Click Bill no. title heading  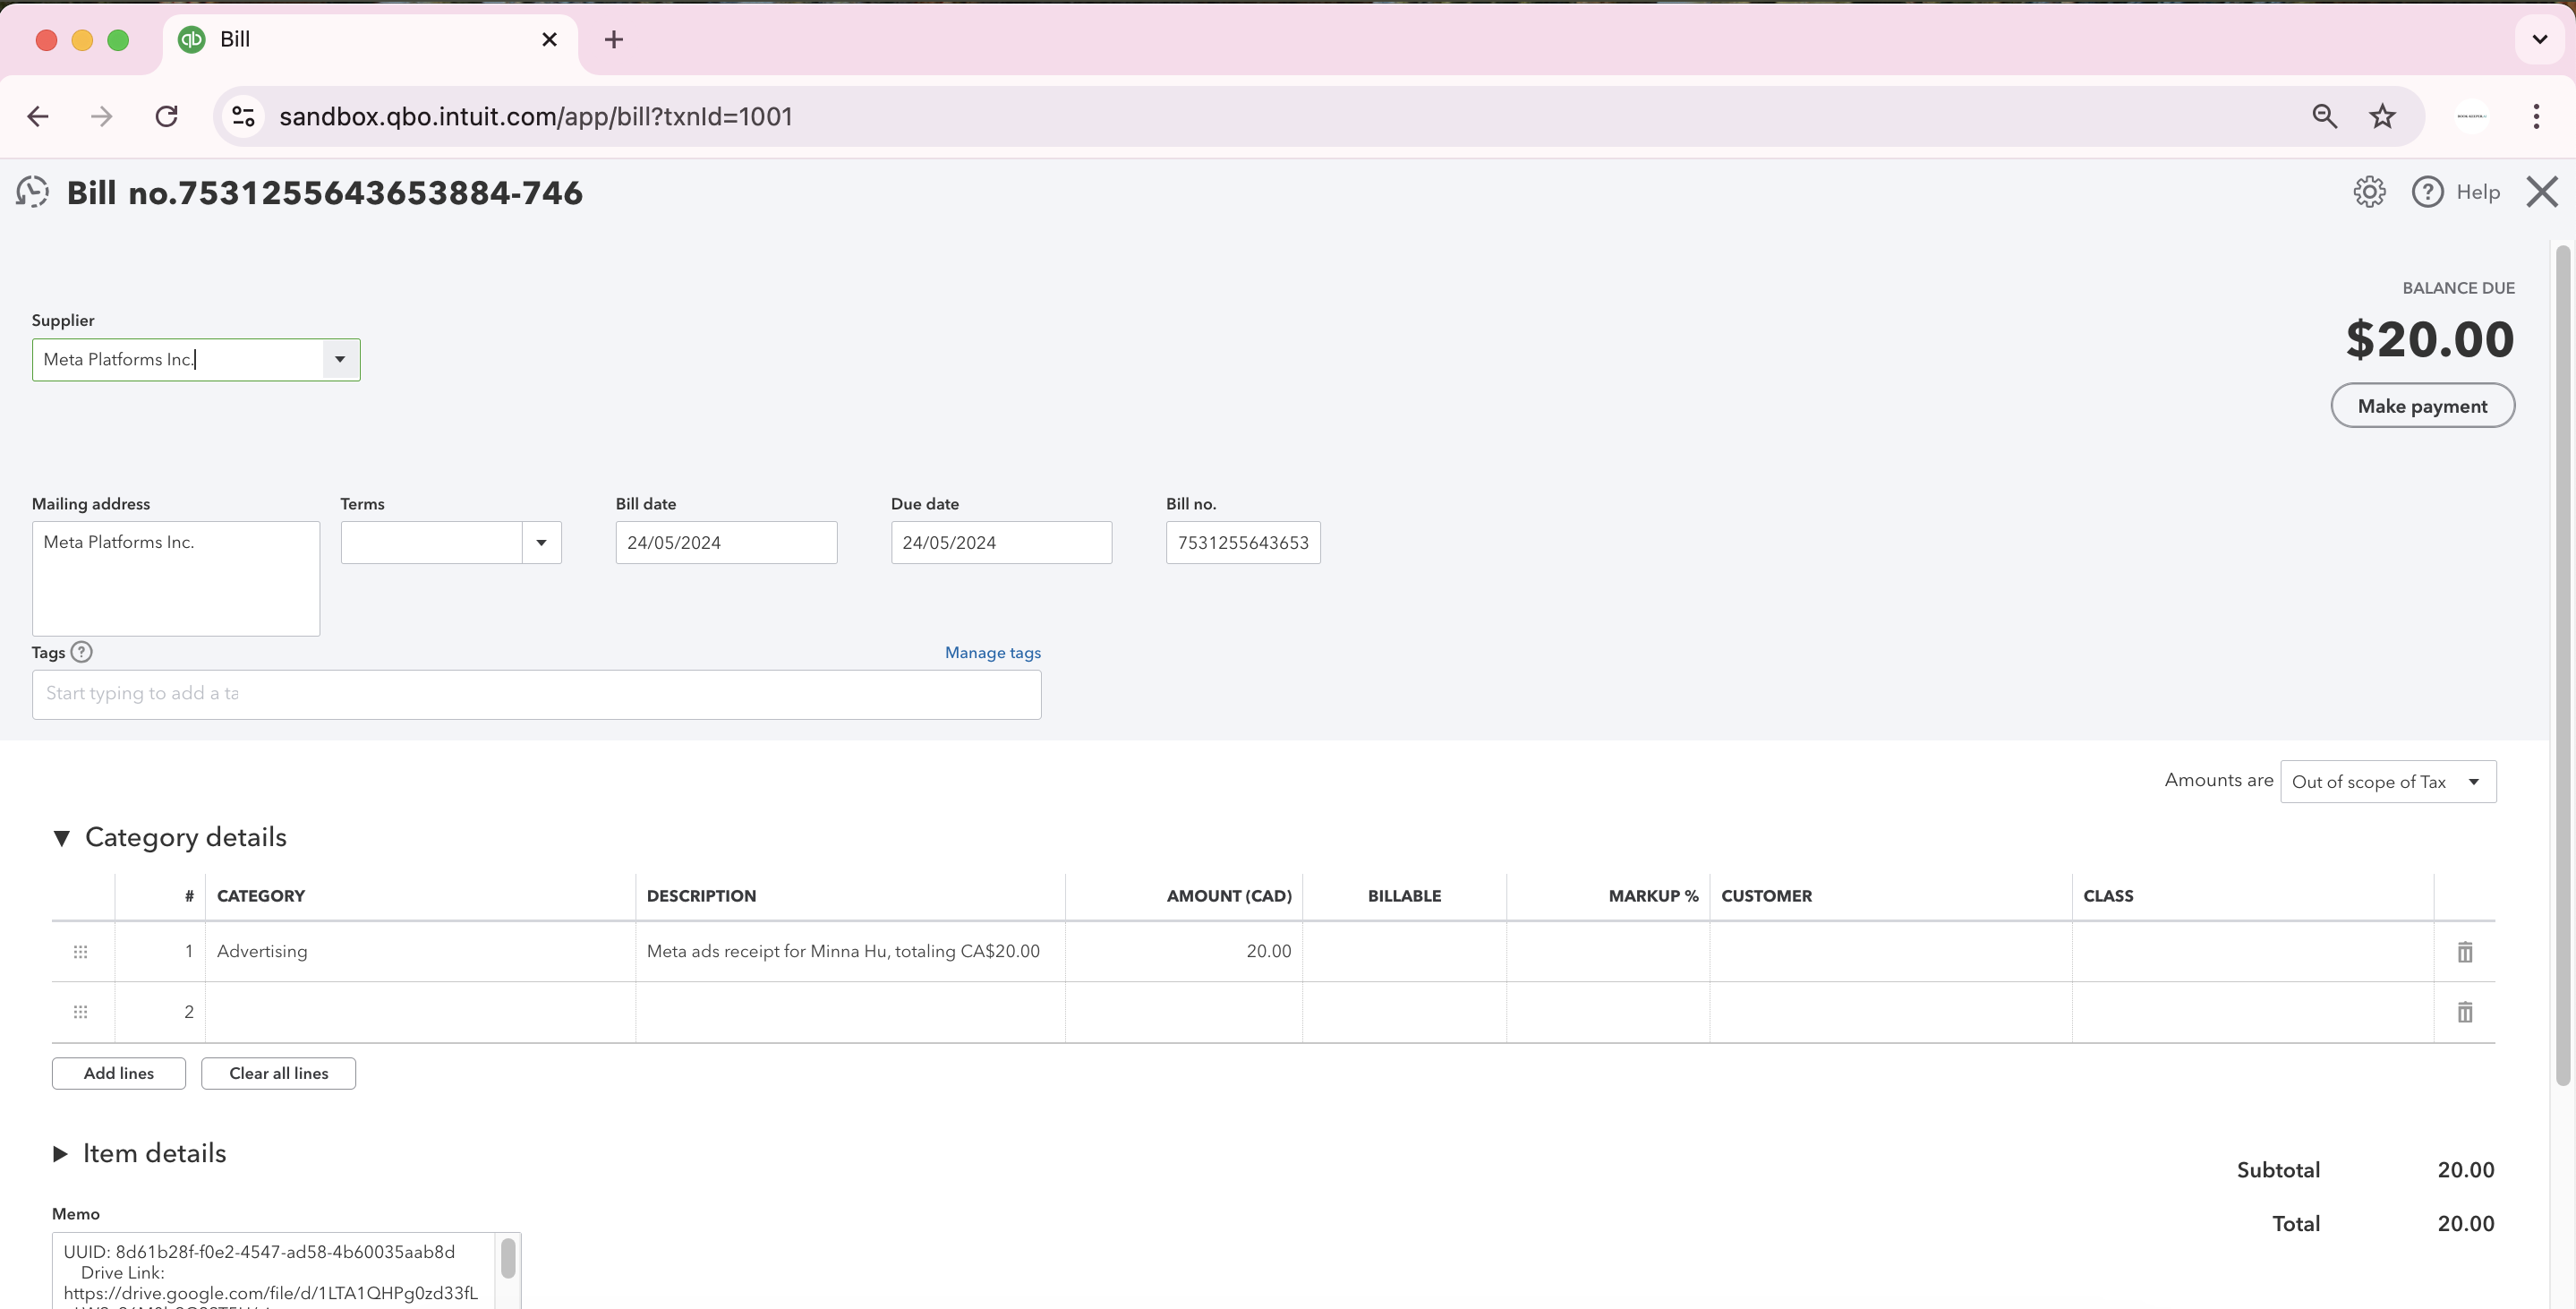[x=325, y=193]
